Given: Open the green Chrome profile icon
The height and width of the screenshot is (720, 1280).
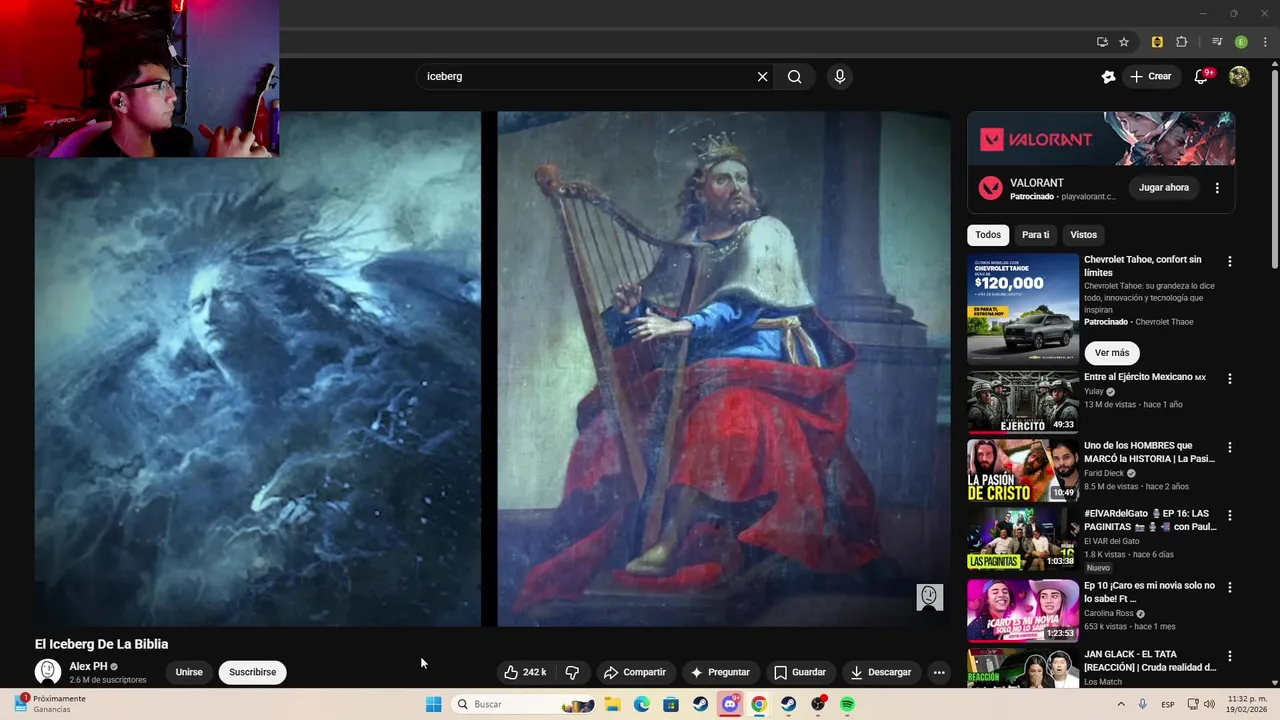Looking at the screenshot, I should tap(1241, 42).
